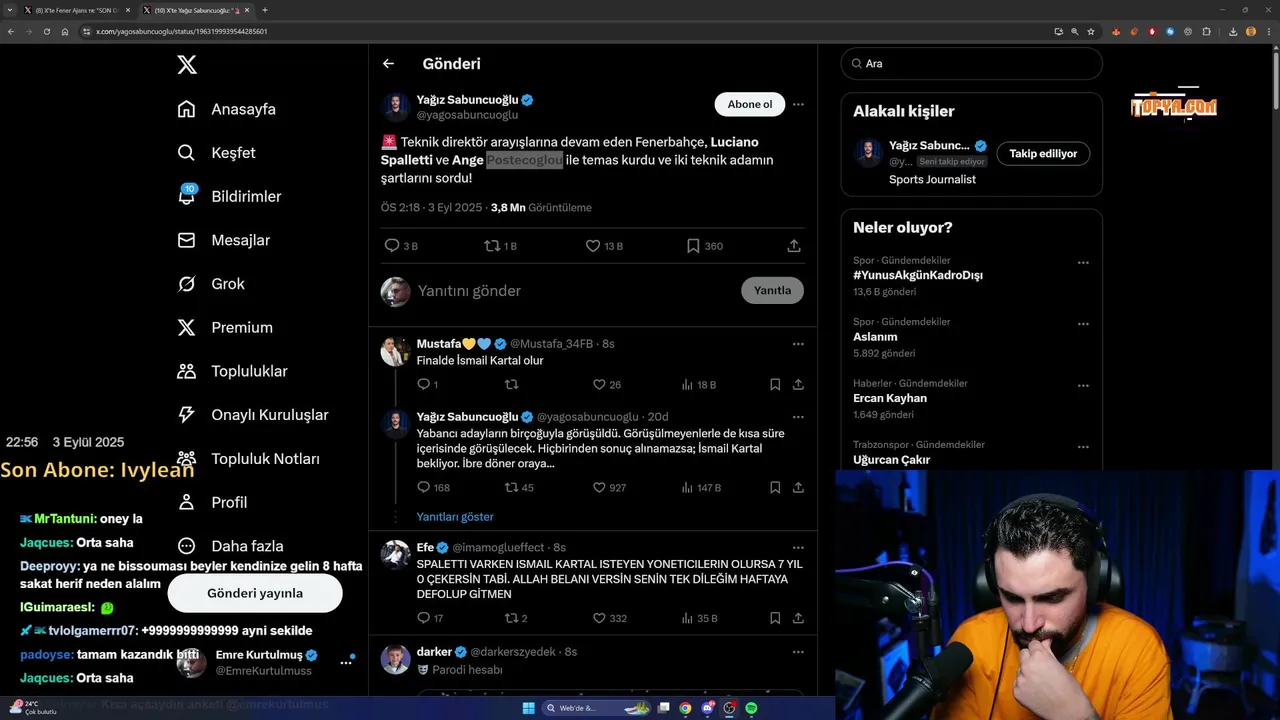Reload the page in browser
The image size is (1280, 720).
[x=46, y=31]
